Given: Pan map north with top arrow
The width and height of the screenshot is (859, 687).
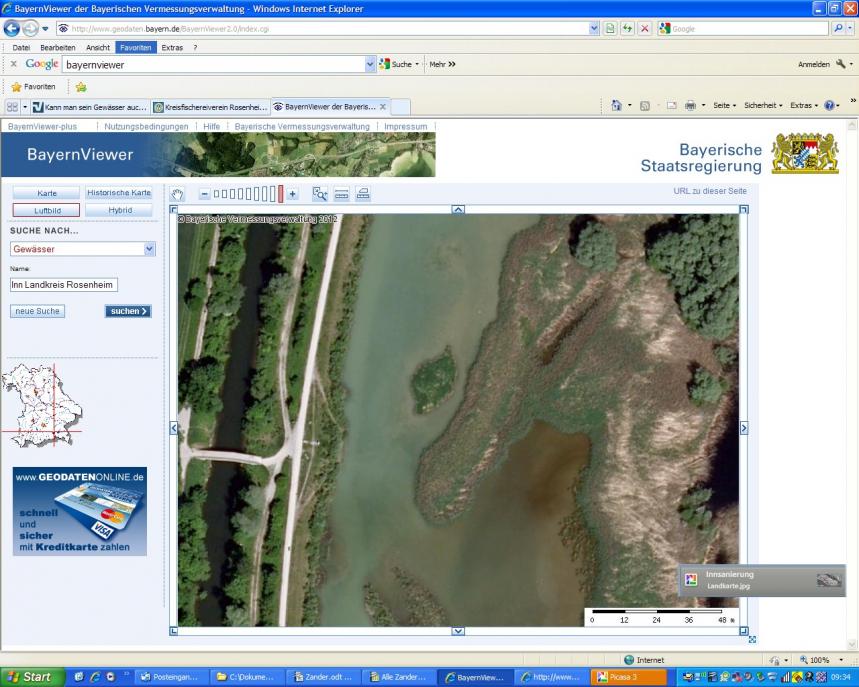Looking at the screenshot, I should click(x=458, y=209).
